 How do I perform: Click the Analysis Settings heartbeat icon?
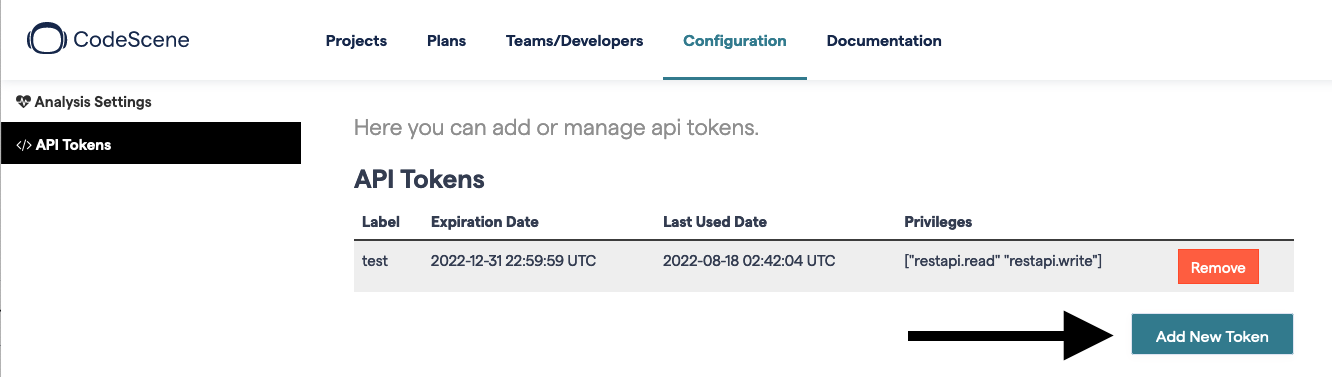24,102
